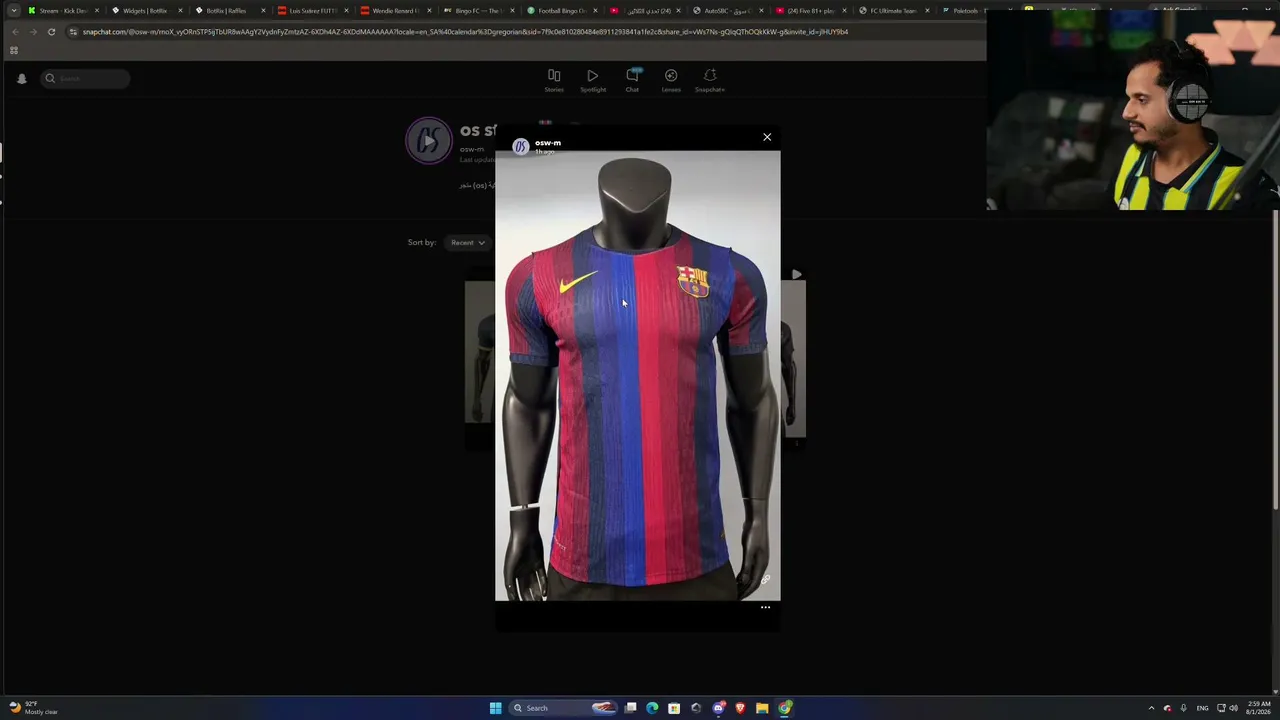The image size is (1280, 720).
Task: Open the Sort by Recent dropdown
Action: (467, 242)
